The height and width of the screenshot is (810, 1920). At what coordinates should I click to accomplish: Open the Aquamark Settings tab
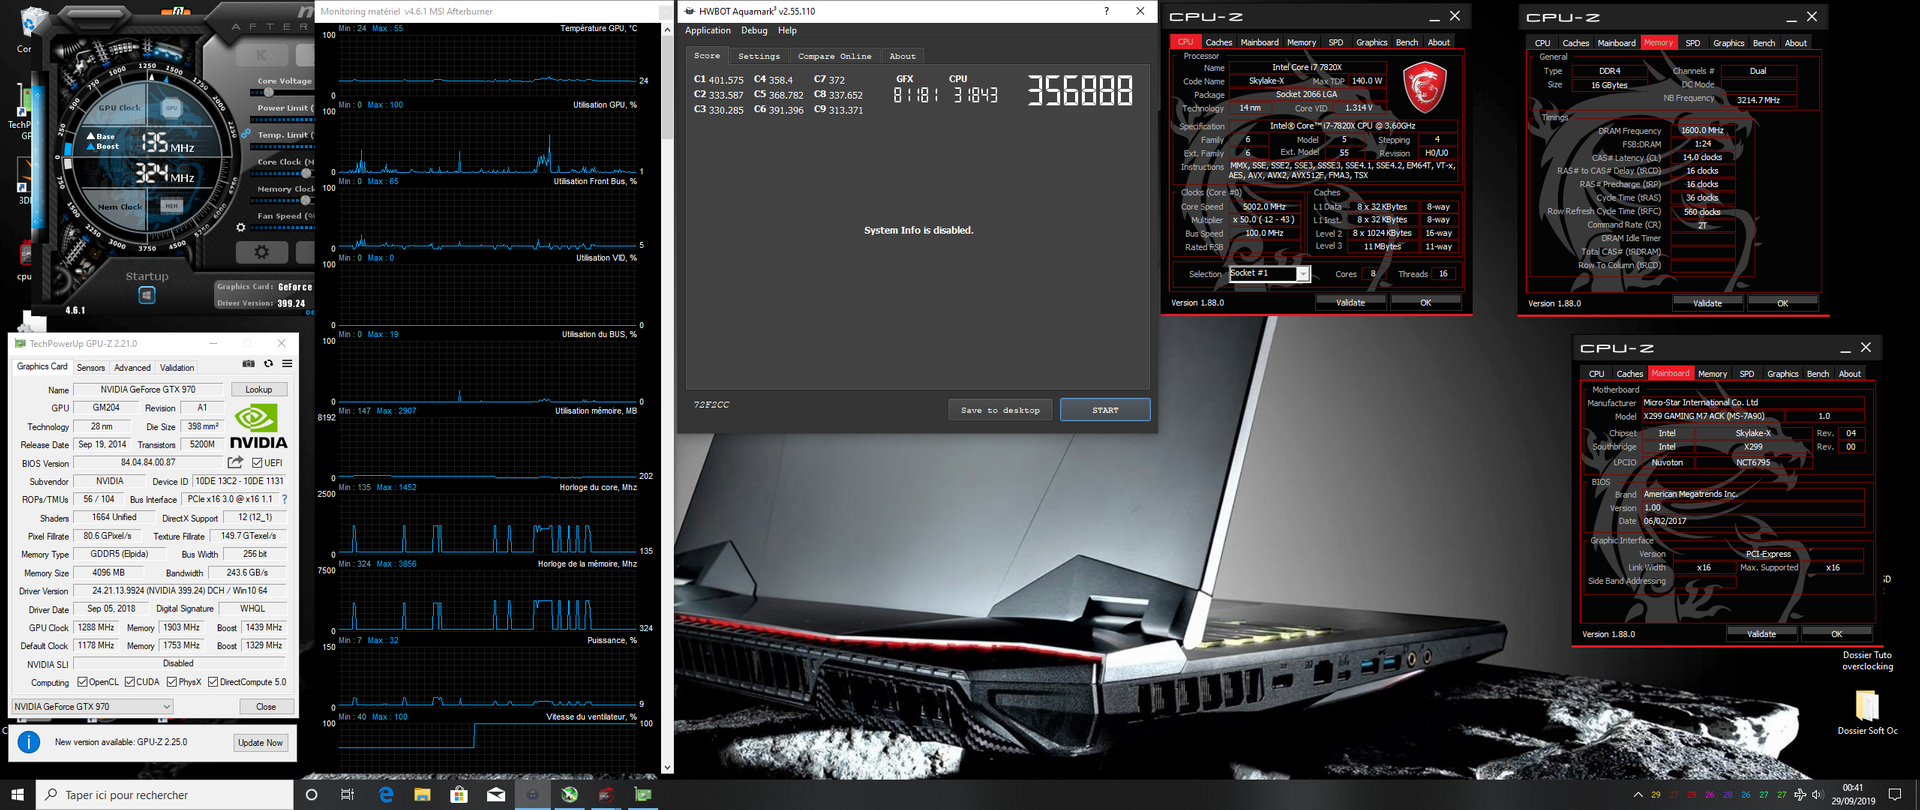pyautogui.click(x=759, y=56)
